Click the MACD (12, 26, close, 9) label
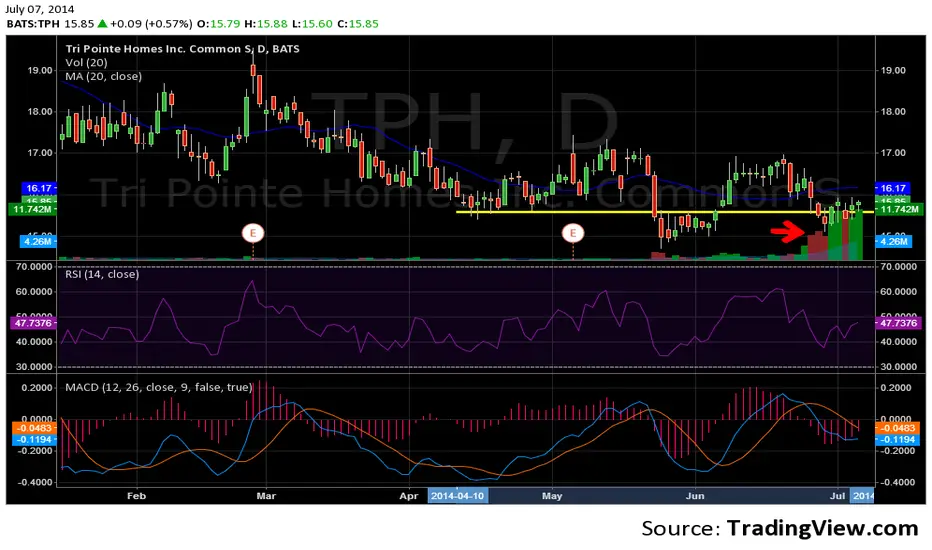932x550 pixels. [159, 387]
